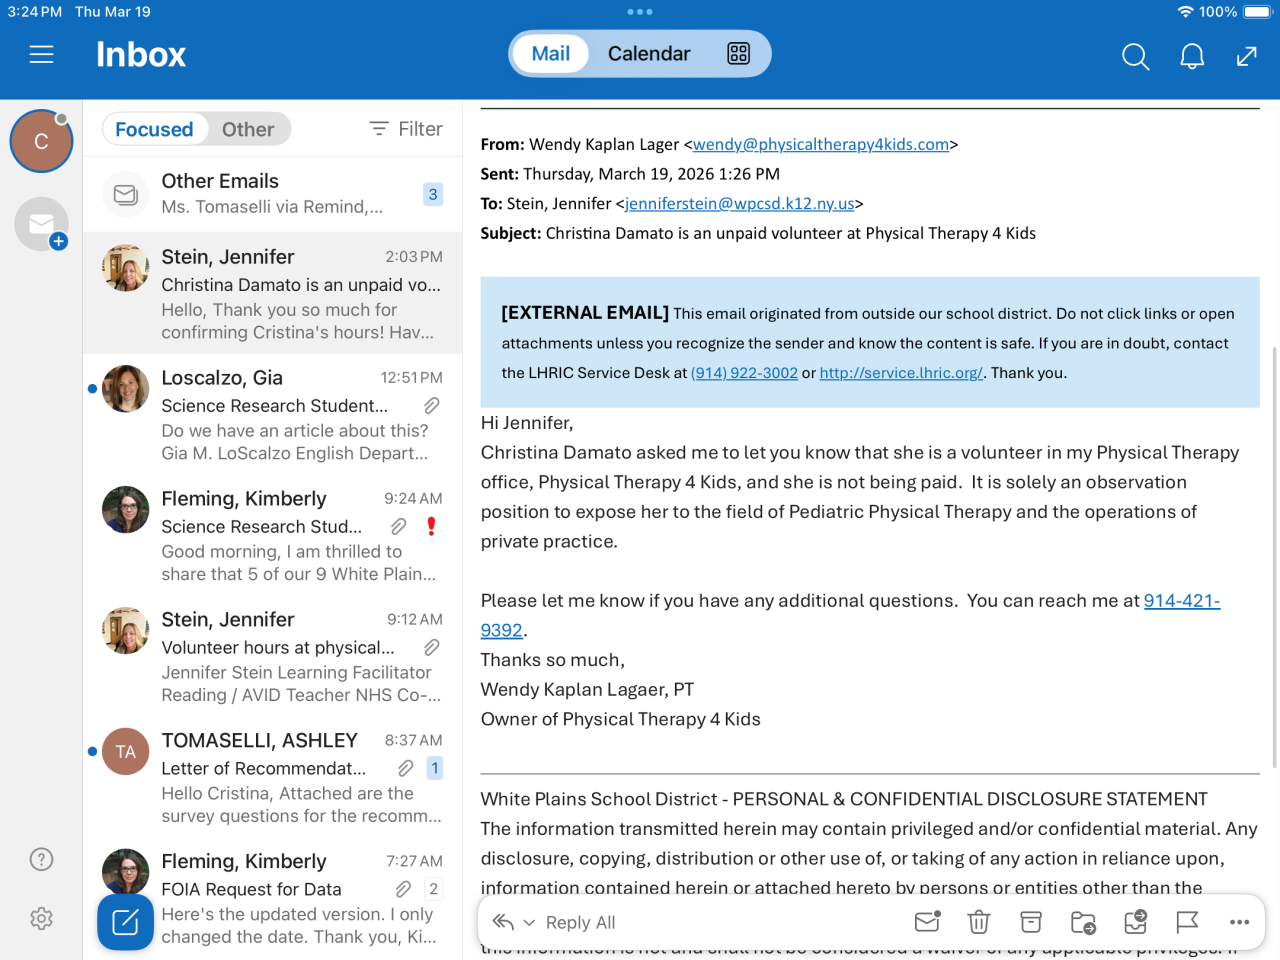The width and height of the screenshot is (1280, 960).
Task: Open the Stein, Jennifer 2:03 PM email
Action: click(272, 294)
